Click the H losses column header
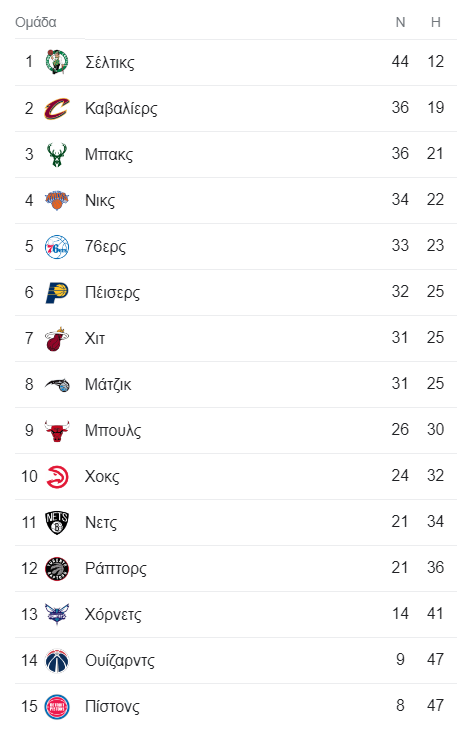 point(435,22)
